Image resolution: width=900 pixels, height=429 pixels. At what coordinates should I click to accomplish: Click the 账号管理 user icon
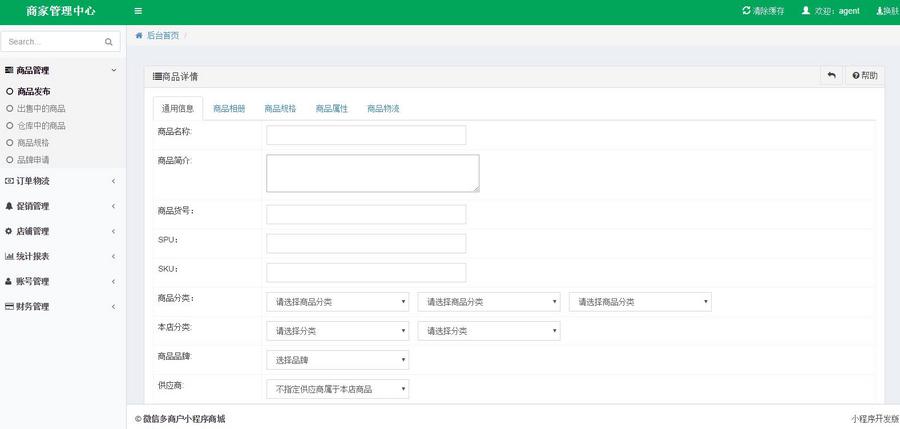9,281
